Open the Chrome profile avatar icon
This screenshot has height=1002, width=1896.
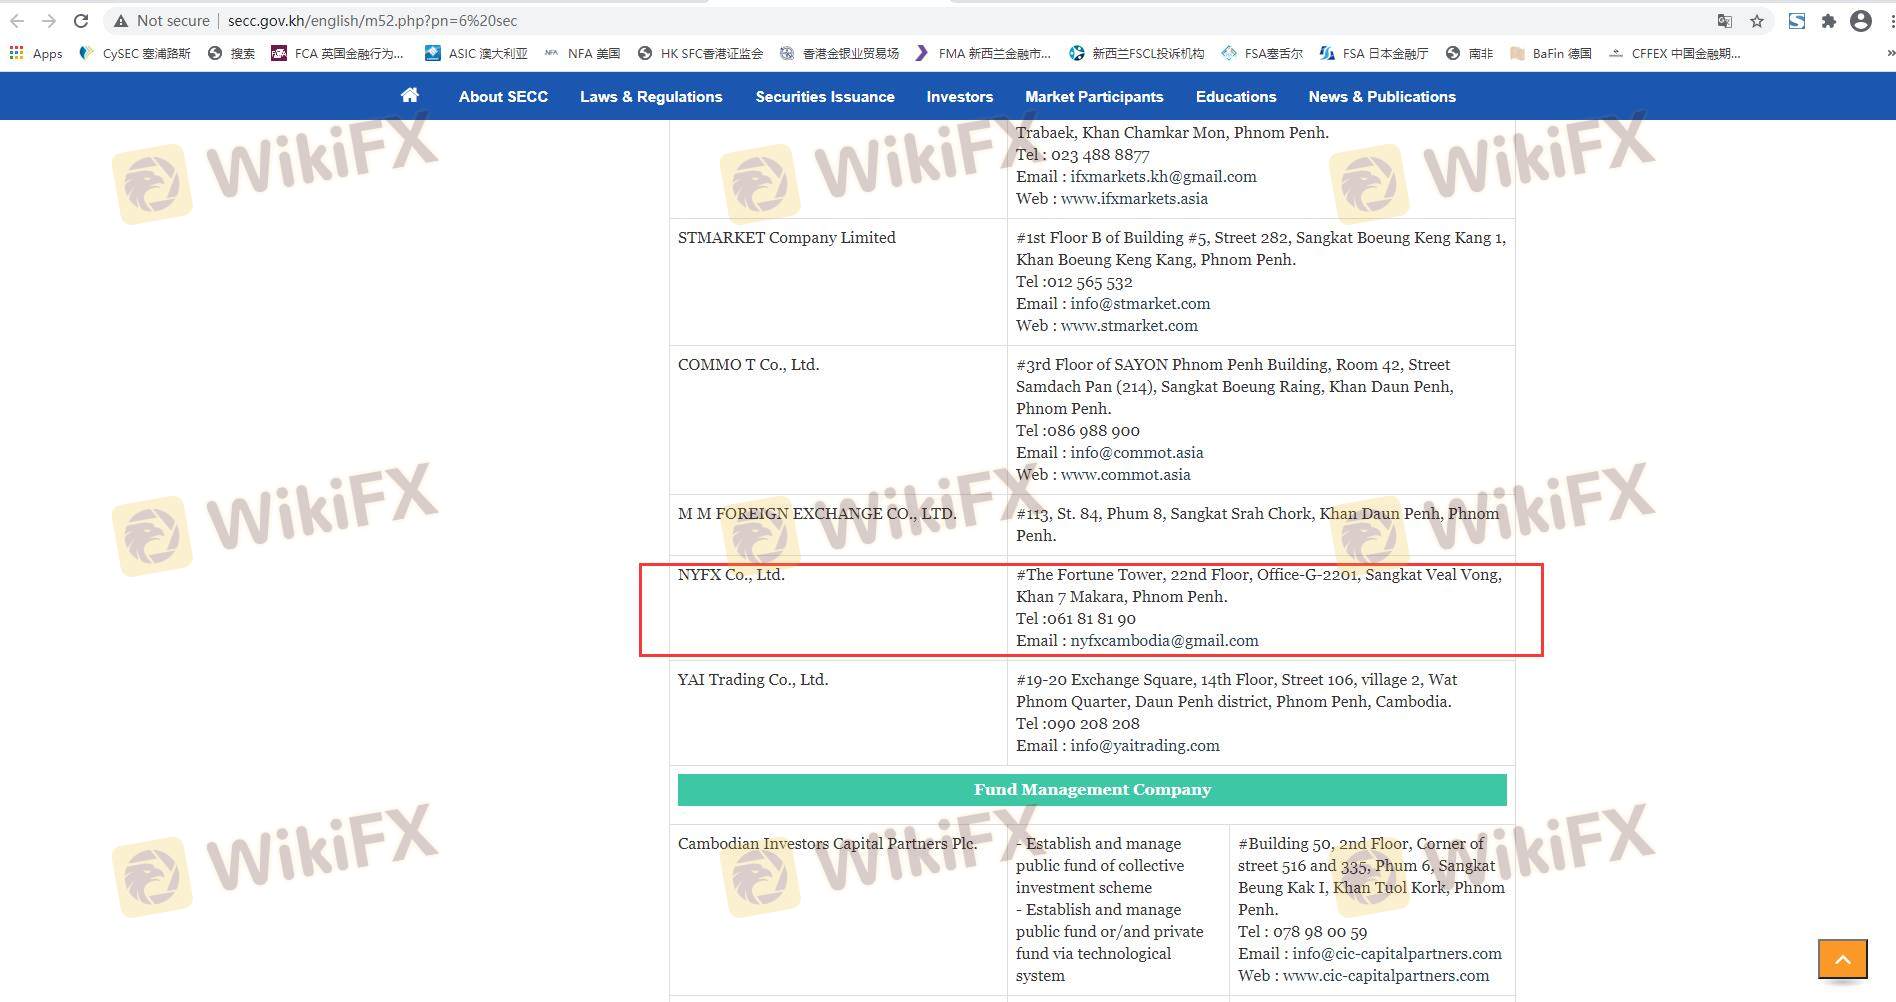tap(1861, 21)
